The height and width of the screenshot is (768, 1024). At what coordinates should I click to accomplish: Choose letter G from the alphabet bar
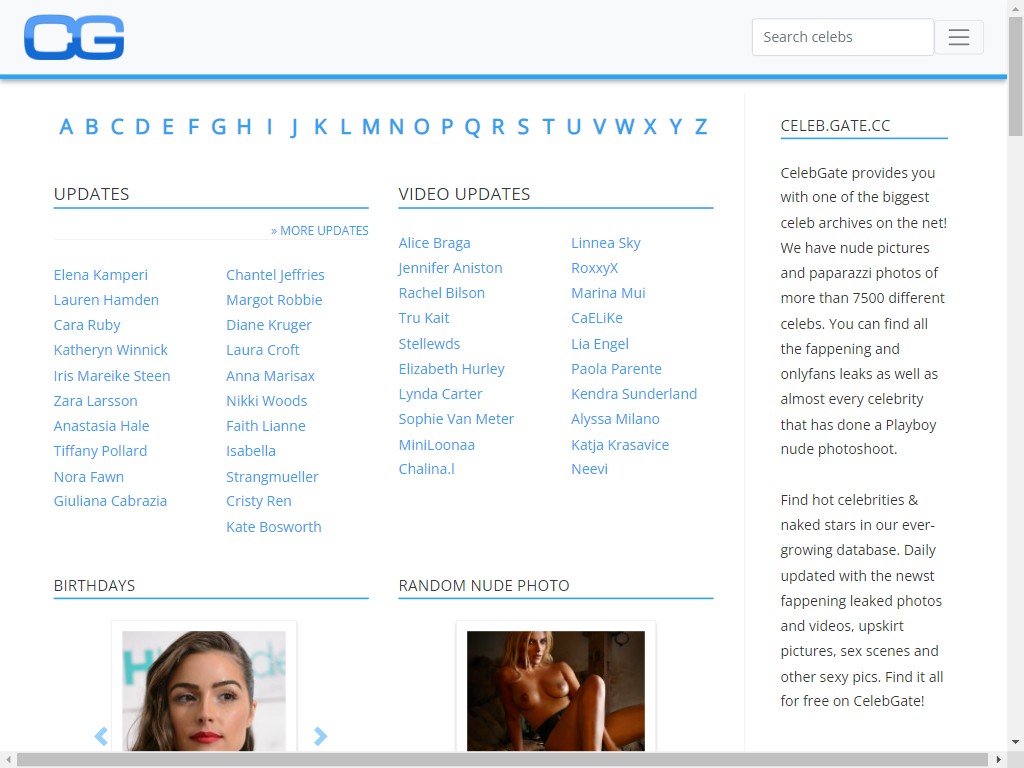tap(218, 127)
